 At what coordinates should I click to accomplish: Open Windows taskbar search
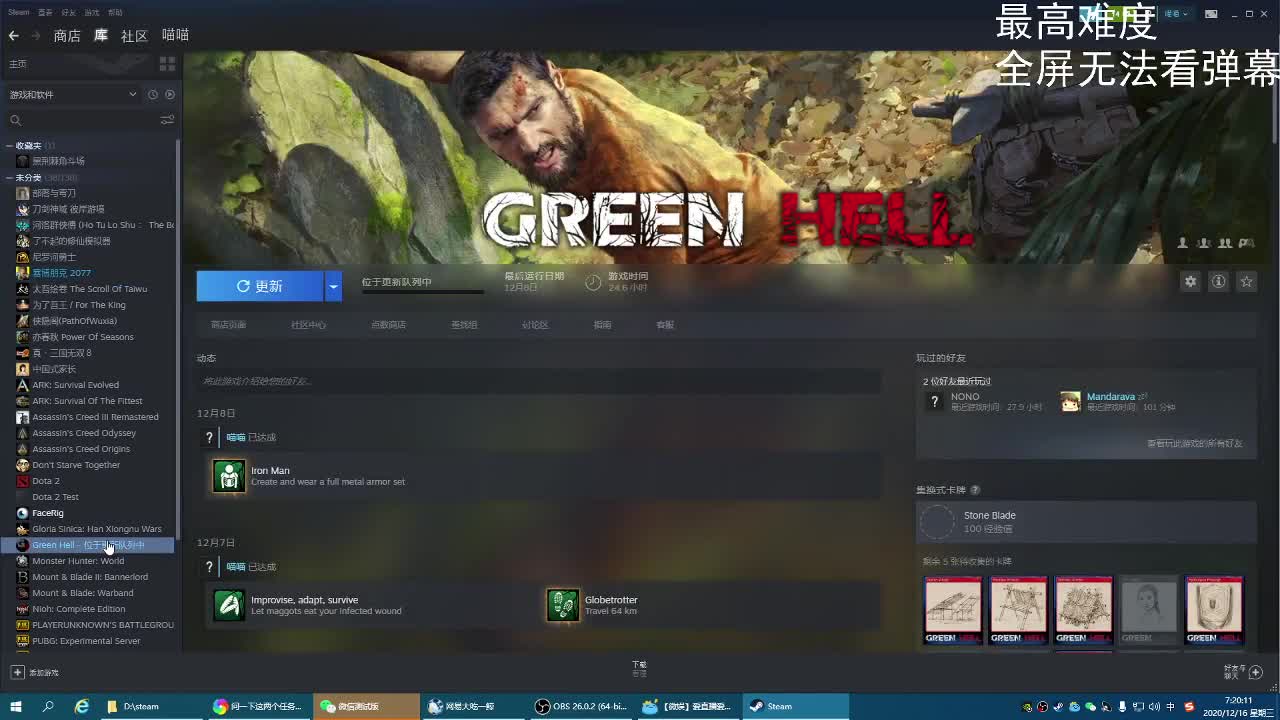click(48, 706)
